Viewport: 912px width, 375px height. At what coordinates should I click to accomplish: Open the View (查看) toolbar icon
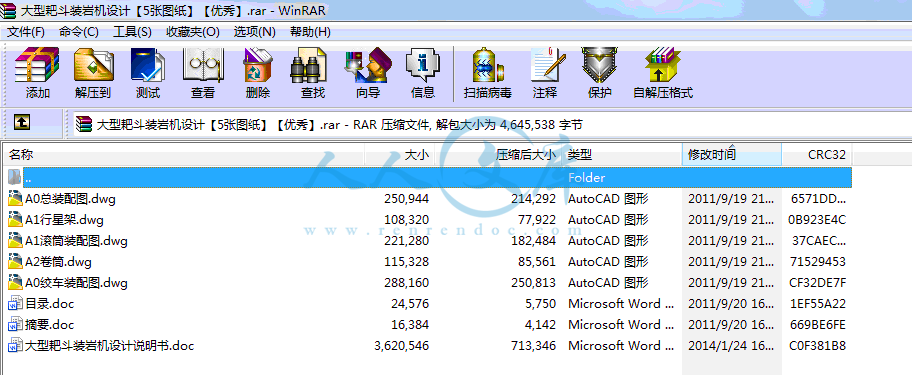[x=202, y=73]
